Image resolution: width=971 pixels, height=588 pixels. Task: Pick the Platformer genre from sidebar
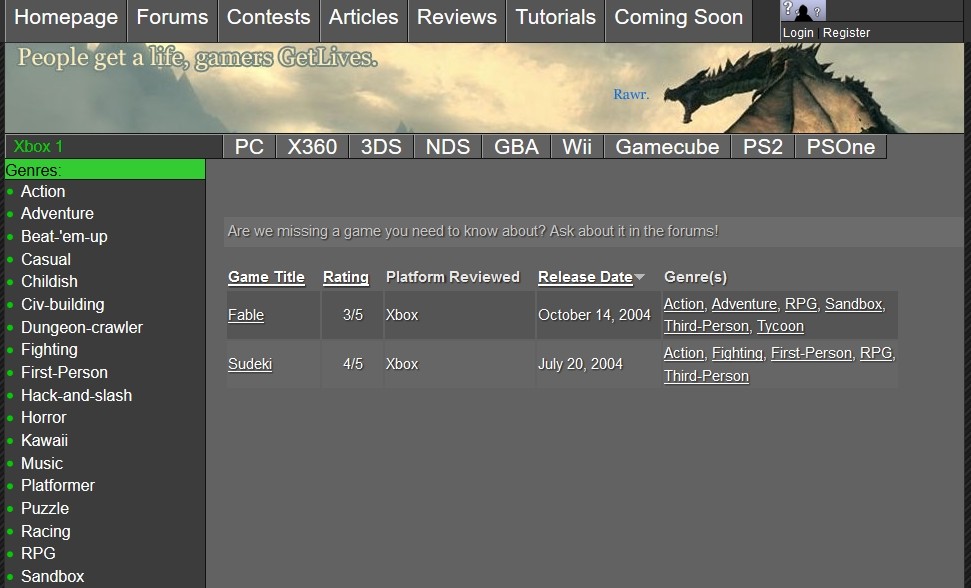point(58,485)
